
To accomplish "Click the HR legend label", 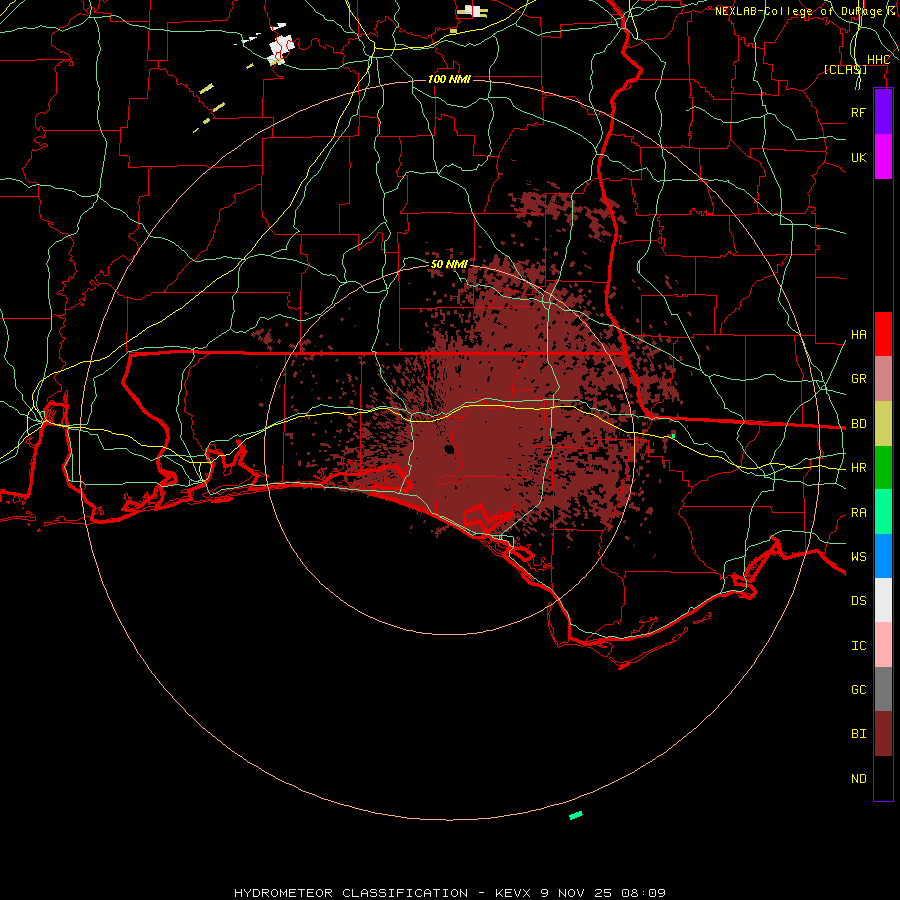I will (858, 468).
